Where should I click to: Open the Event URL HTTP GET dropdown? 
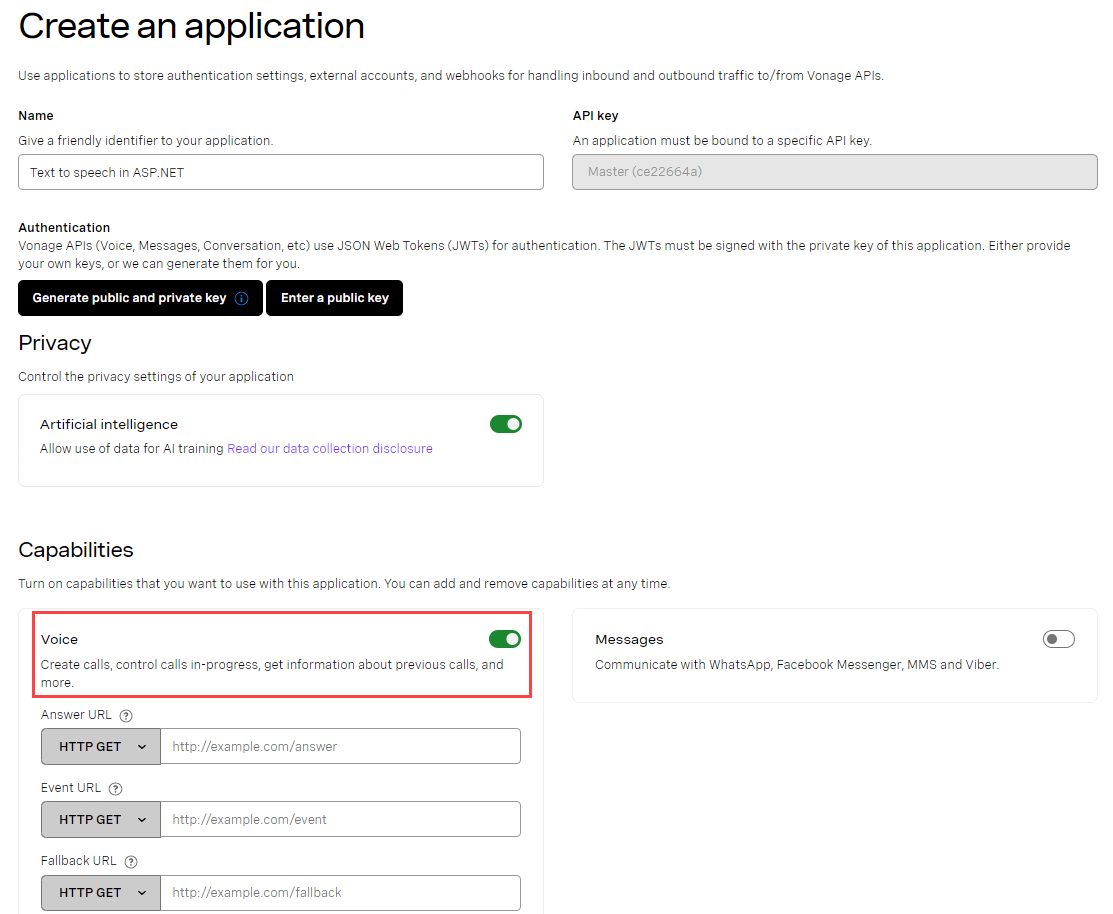coord(101,820)
